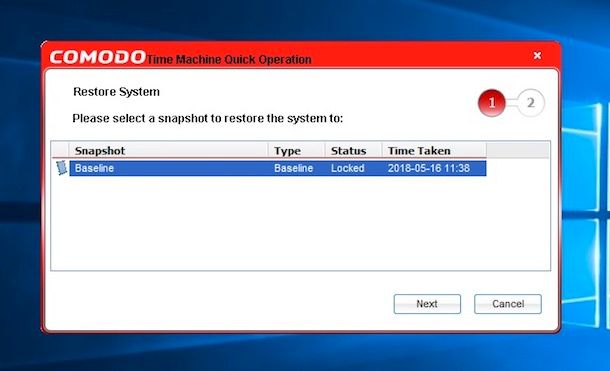
Task: Sort by the Snapshot column header
Action: pos(168,150)
